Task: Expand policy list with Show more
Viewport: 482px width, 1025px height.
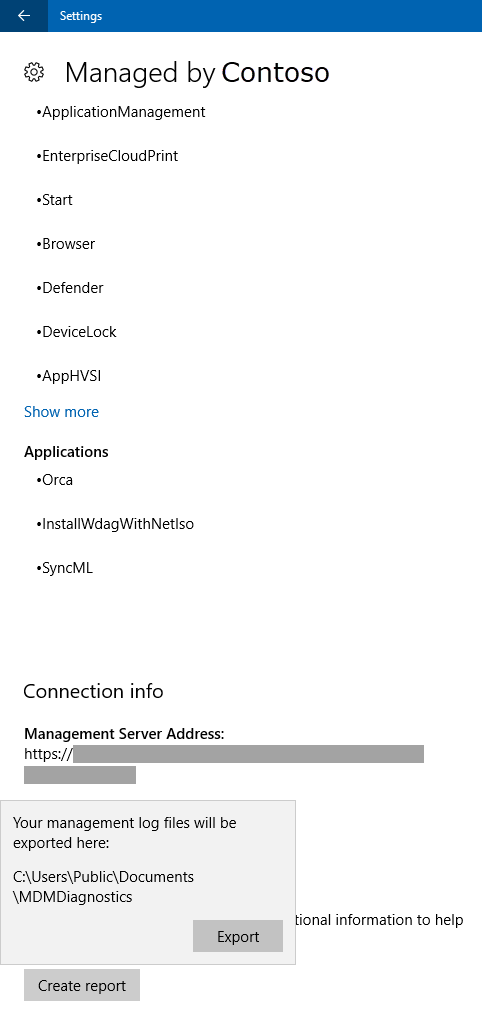Action: pos(61,412)
